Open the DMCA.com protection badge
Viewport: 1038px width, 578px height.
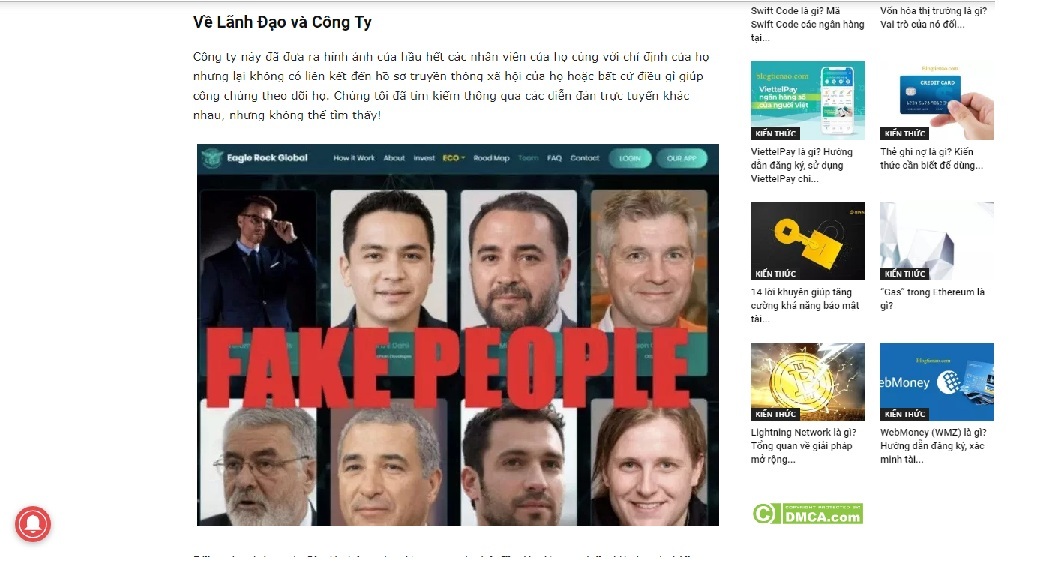point(808,513)
